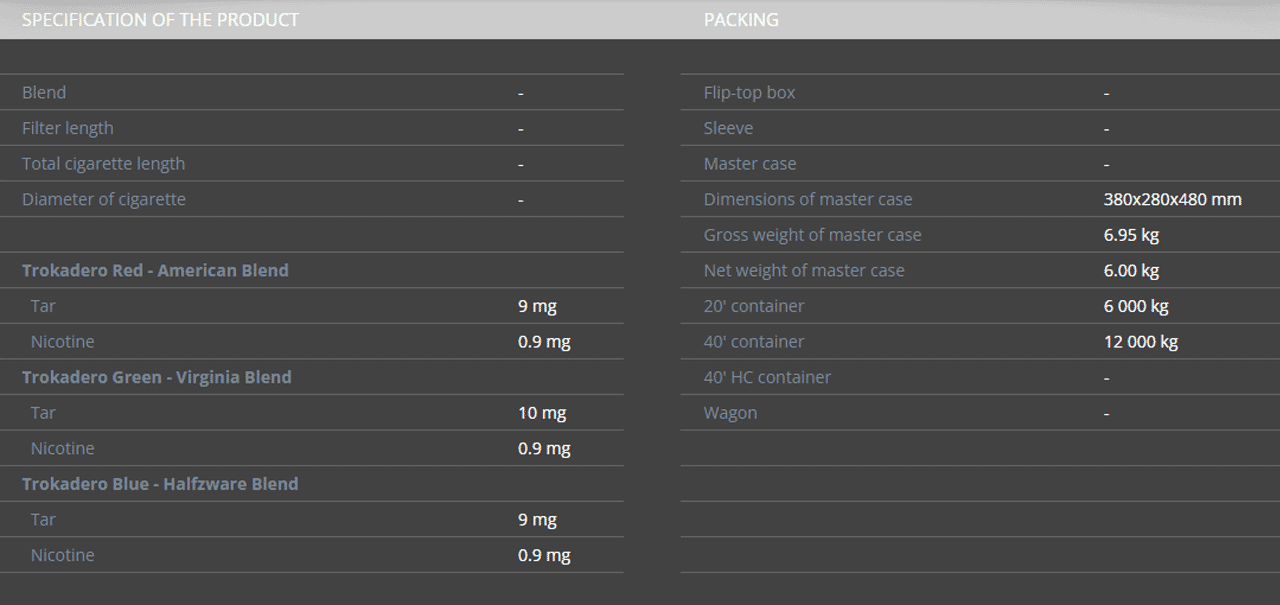Click the 'Sleeve' label
The height and width of the screenshot is (605, 1280).
tap(728, 128)
